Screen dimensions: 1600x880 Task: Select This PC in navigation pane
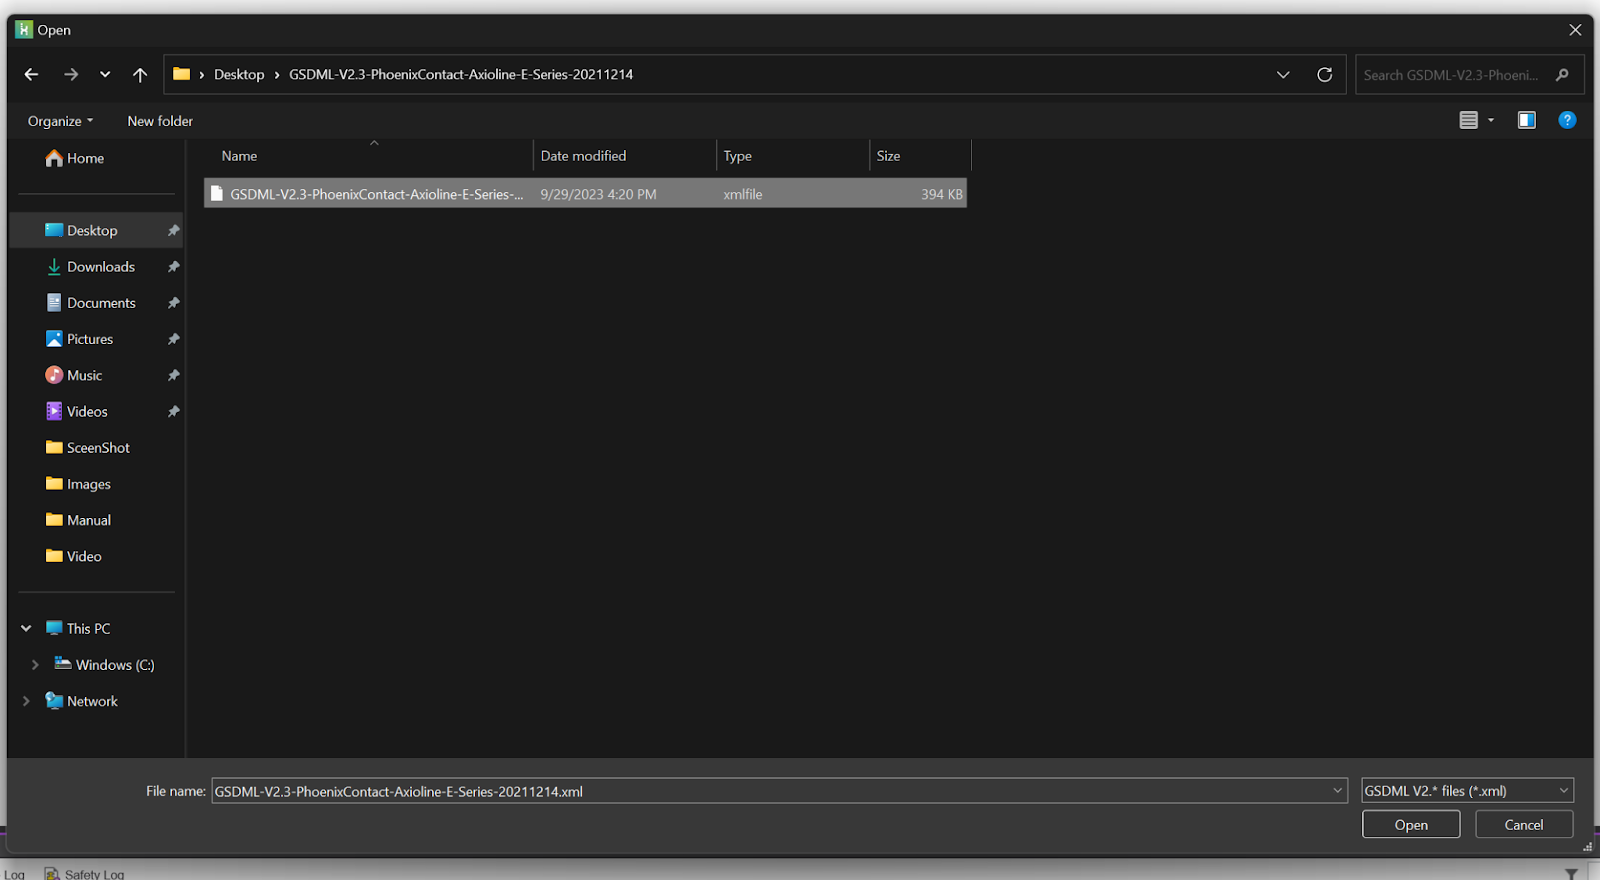point(78,628)
